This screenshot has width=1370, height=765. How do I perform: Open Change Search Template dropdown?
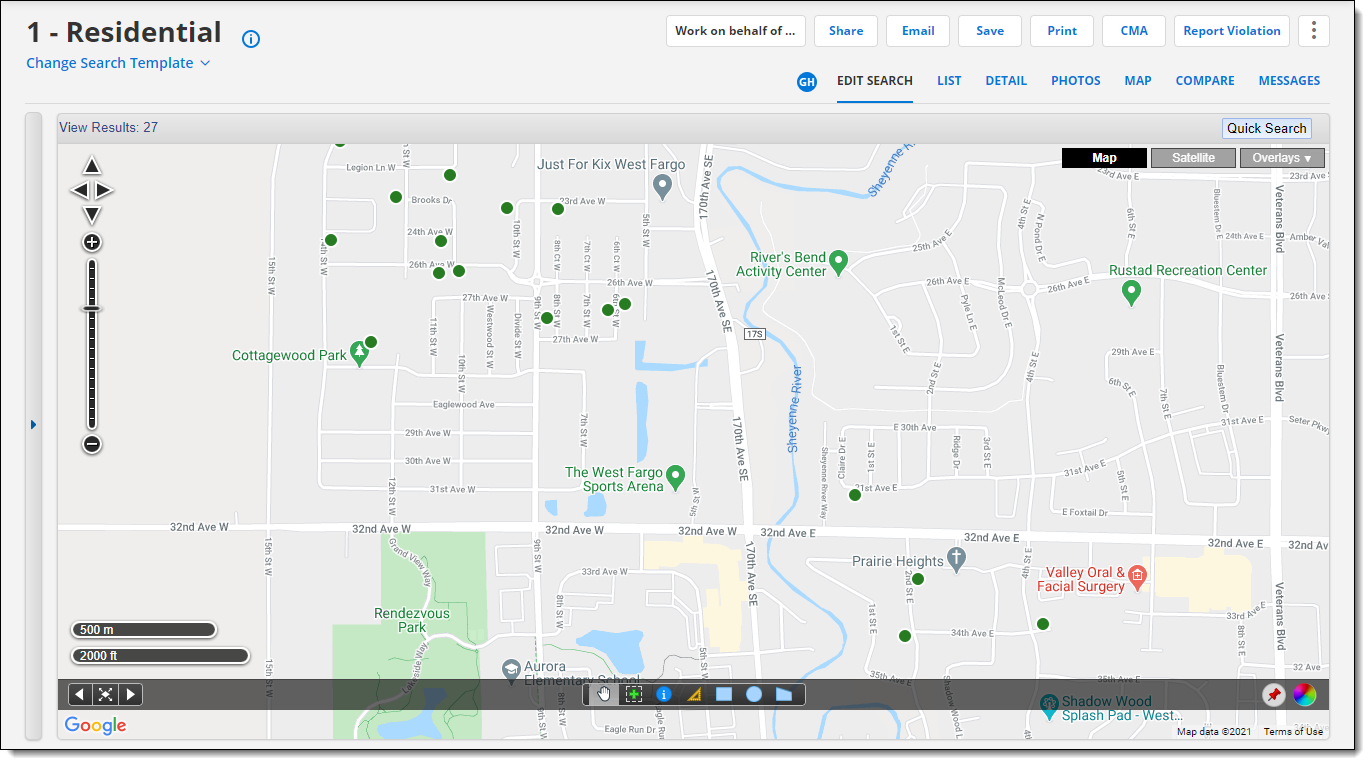tap(118, 63)
